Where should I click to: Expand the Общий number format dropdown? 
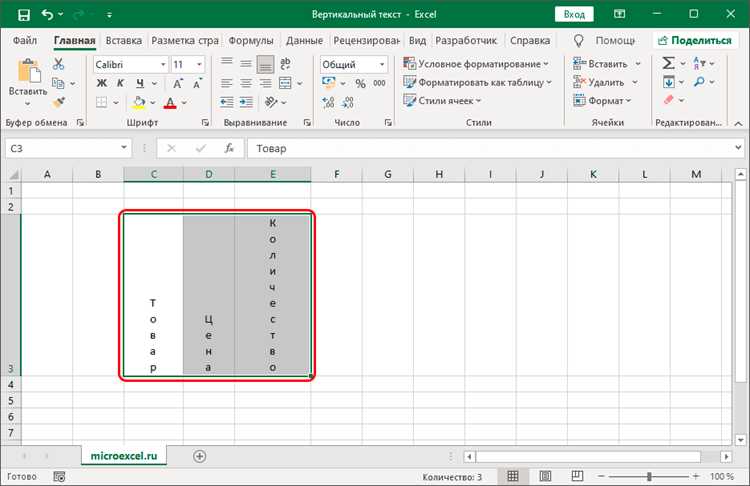click(x=382, y=64)
